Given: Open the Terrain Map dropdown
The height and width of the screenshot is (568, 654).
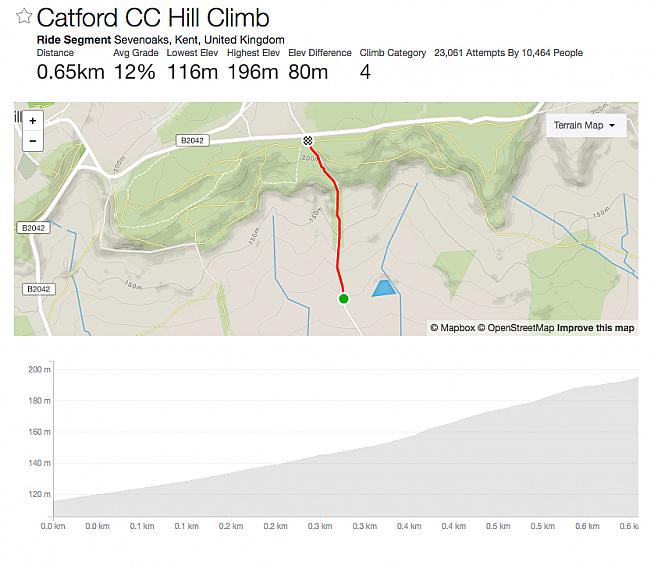Looking at the screenshot, I should pyautogui.click(x=584, y=125).
